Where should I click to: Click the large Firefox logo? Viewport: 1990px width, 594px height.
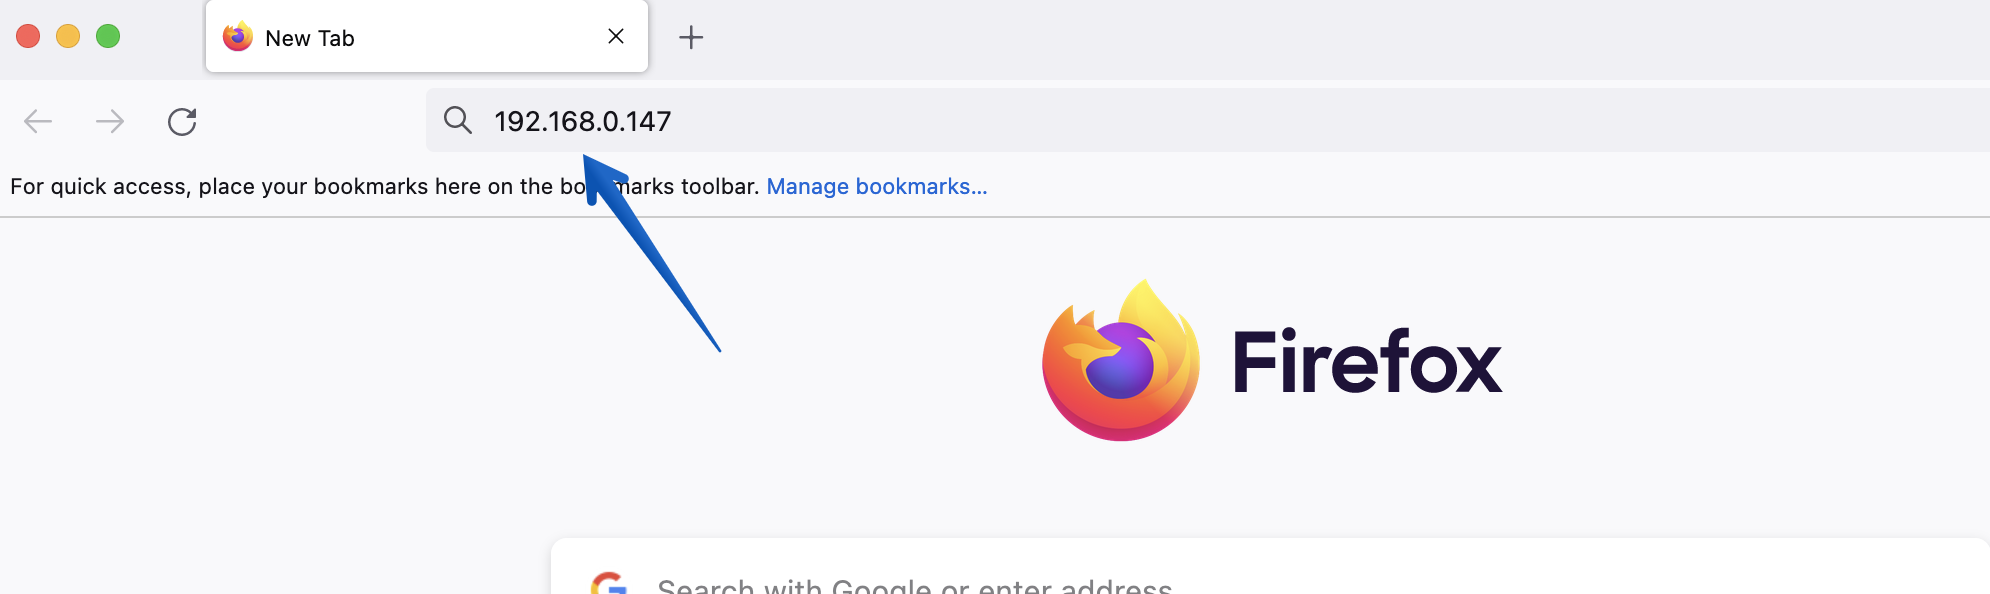tap(1120, 361)
